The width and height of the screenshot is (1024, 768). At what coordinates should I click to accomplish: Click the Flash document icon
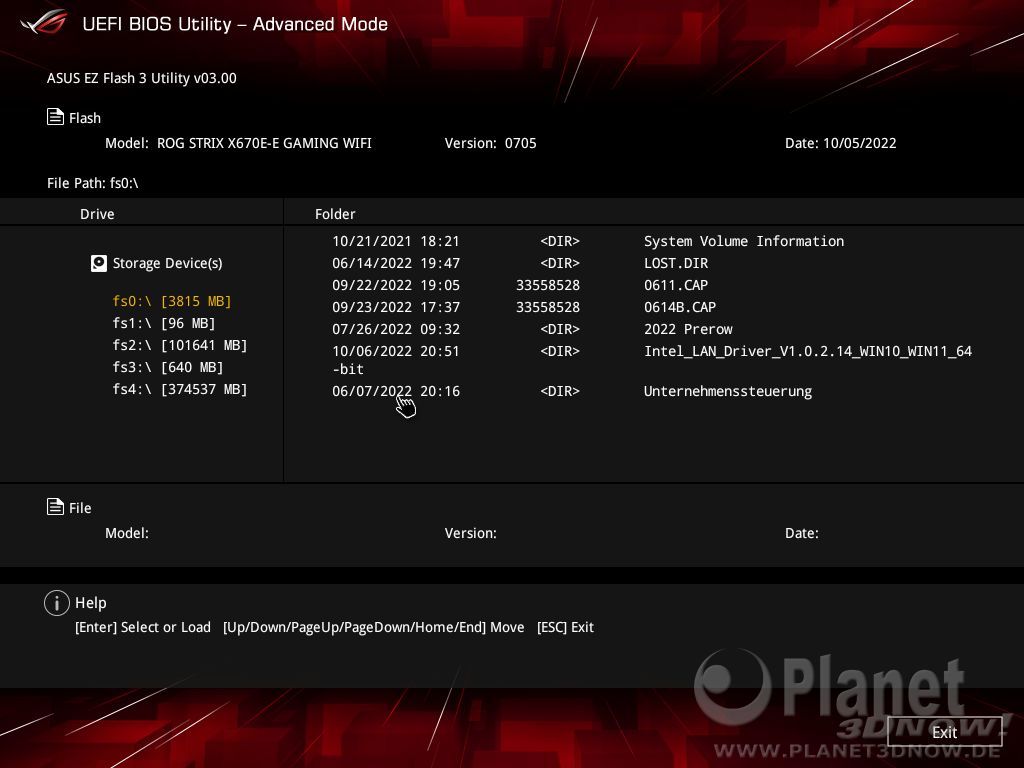pyautogui.click(x=55, y=117)
